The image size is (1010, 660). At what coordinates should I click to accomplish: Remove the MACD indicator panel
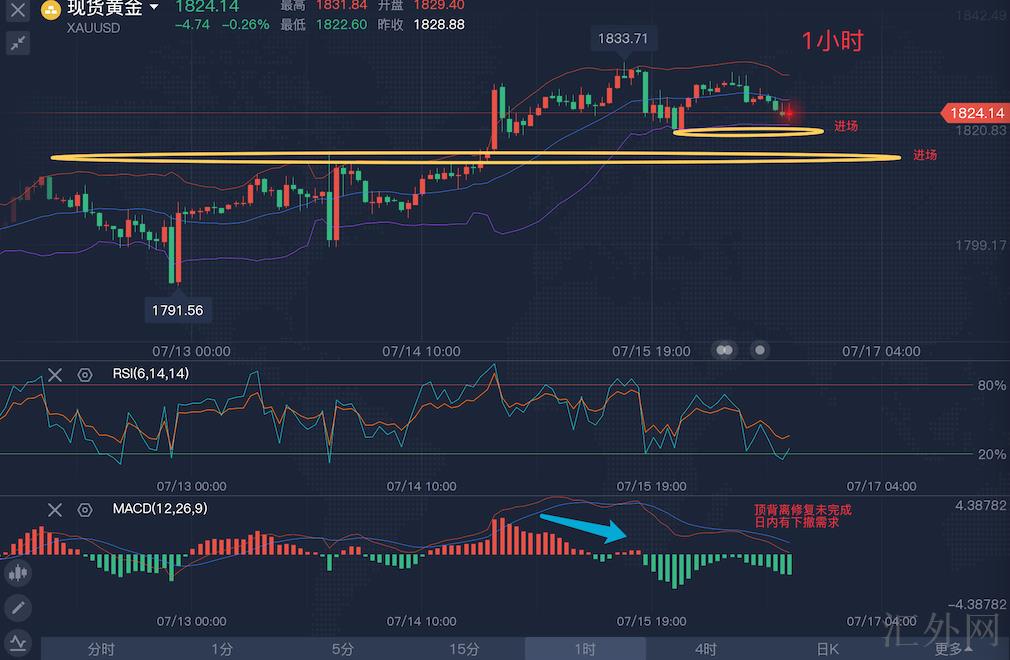pyautogui.click(x=55, y=509)
